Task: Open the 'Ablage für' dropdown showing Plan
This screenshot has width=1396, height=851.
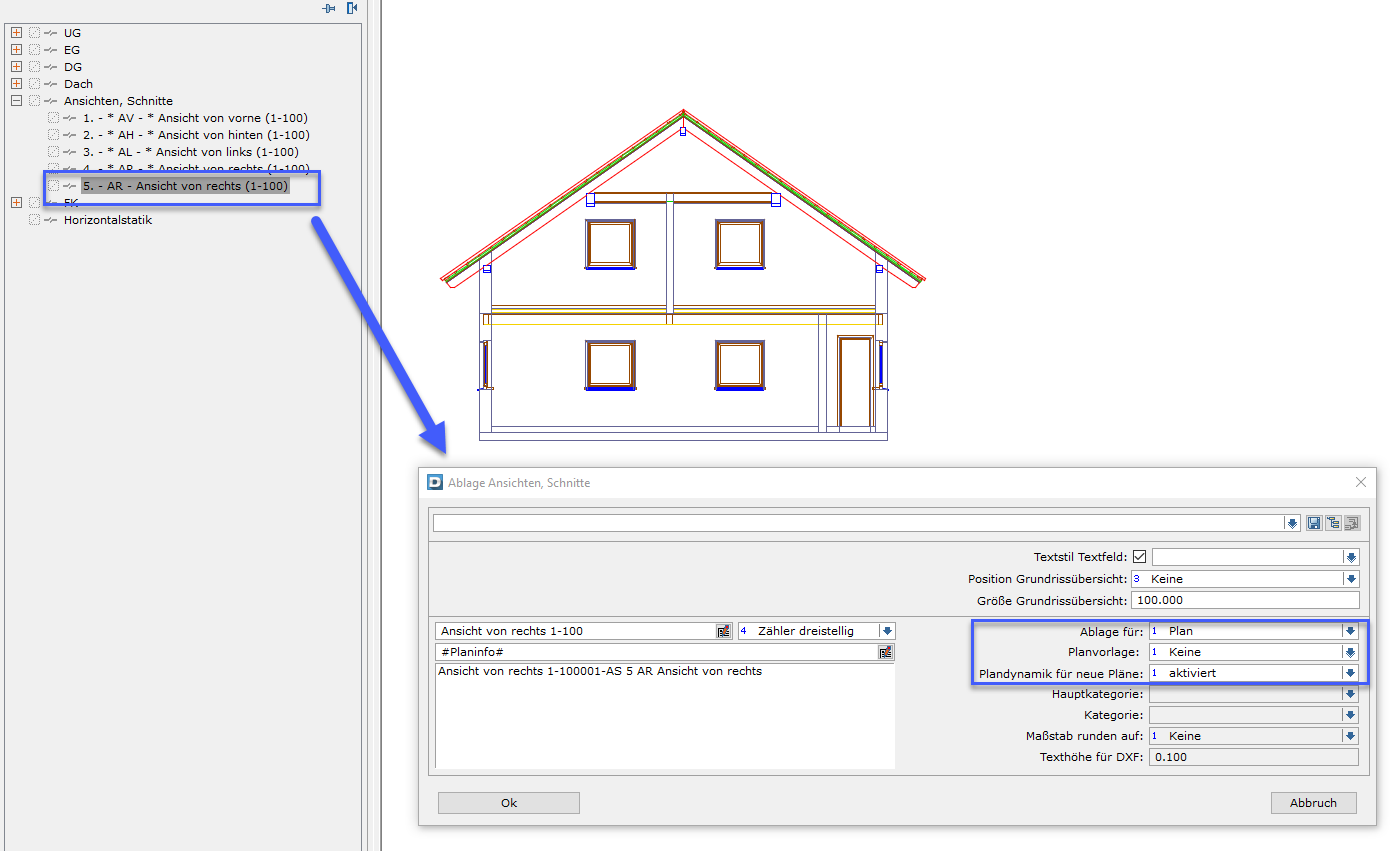Action: click(x=1349, y=631)
